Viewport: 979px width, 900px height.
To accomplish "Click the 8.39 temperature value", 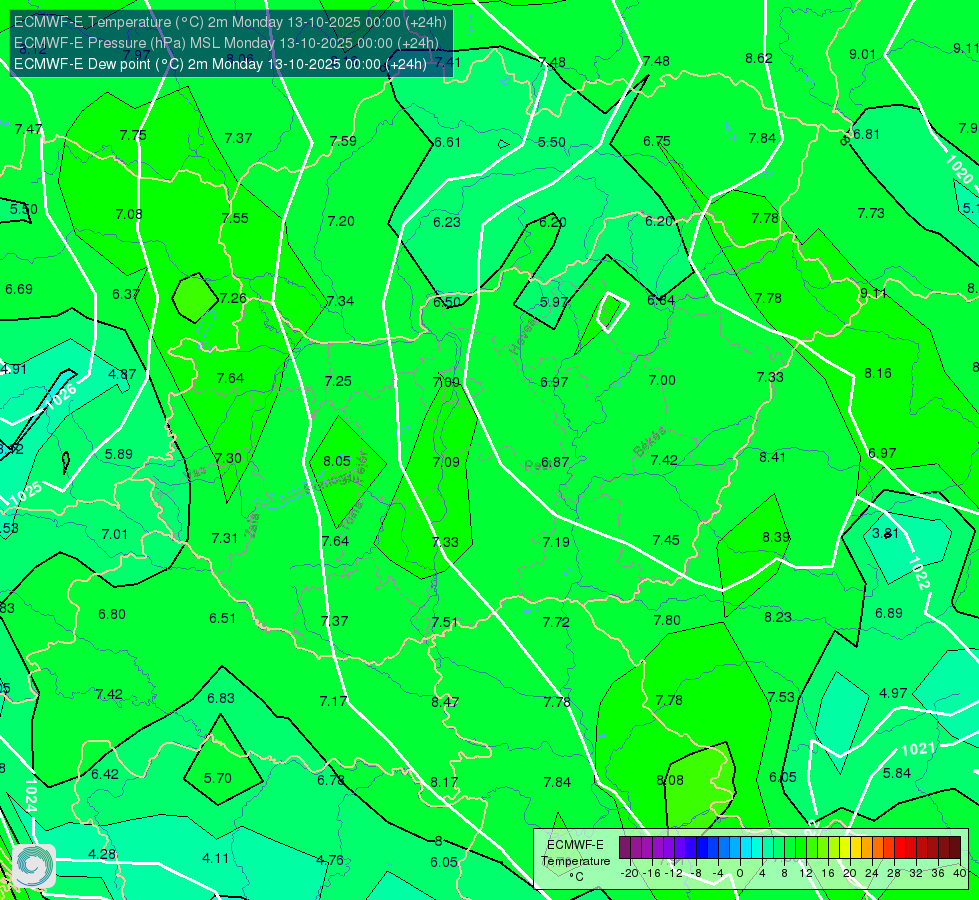I will tap(776, 537).
